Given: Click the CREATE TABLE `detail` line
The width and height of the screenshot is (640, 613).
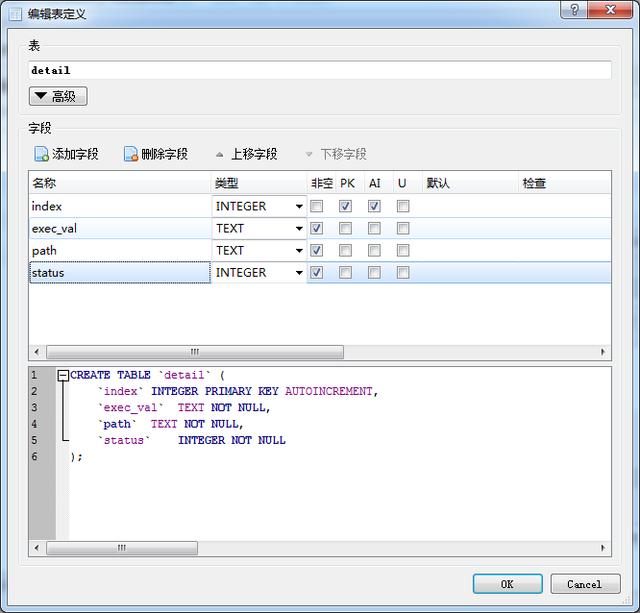Looking at the screenshot, I should [x=147, y=375].
